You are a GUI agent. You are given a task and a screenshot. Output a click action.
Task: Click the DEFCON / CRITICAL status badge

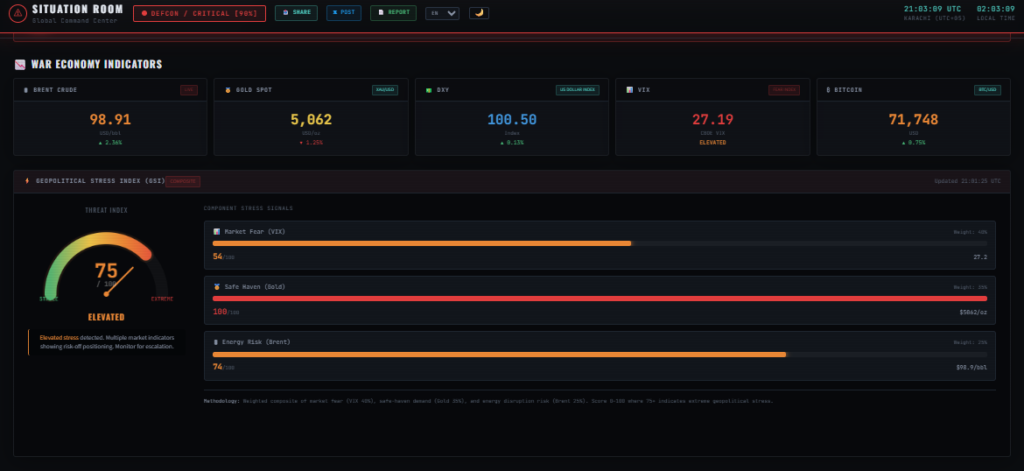coord(199,13)
